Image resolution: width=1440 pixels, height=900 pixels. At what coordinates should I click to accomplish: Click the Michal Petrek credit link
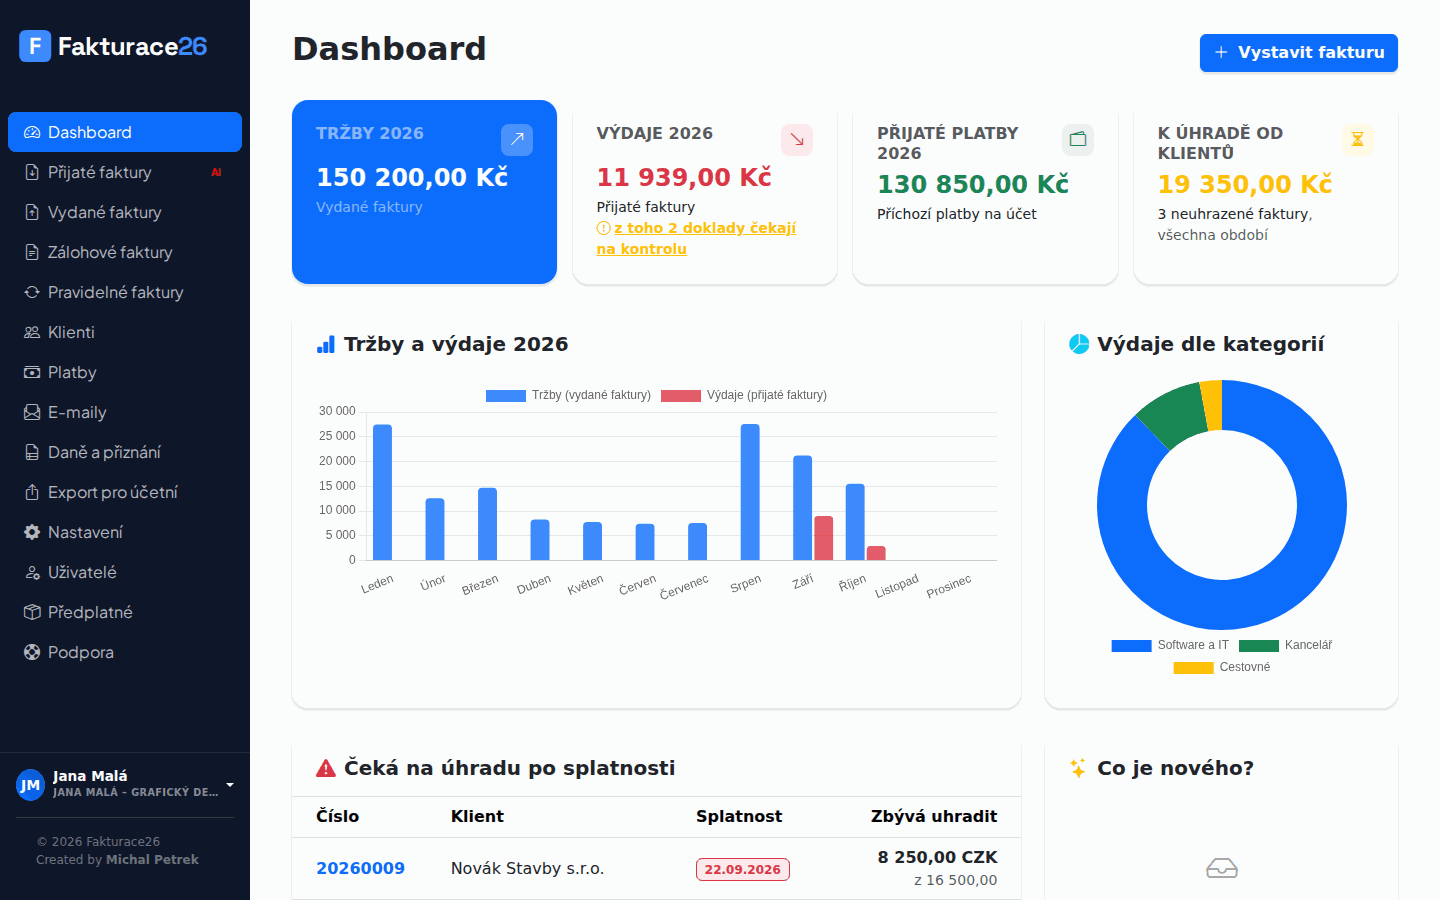[152, 860]
